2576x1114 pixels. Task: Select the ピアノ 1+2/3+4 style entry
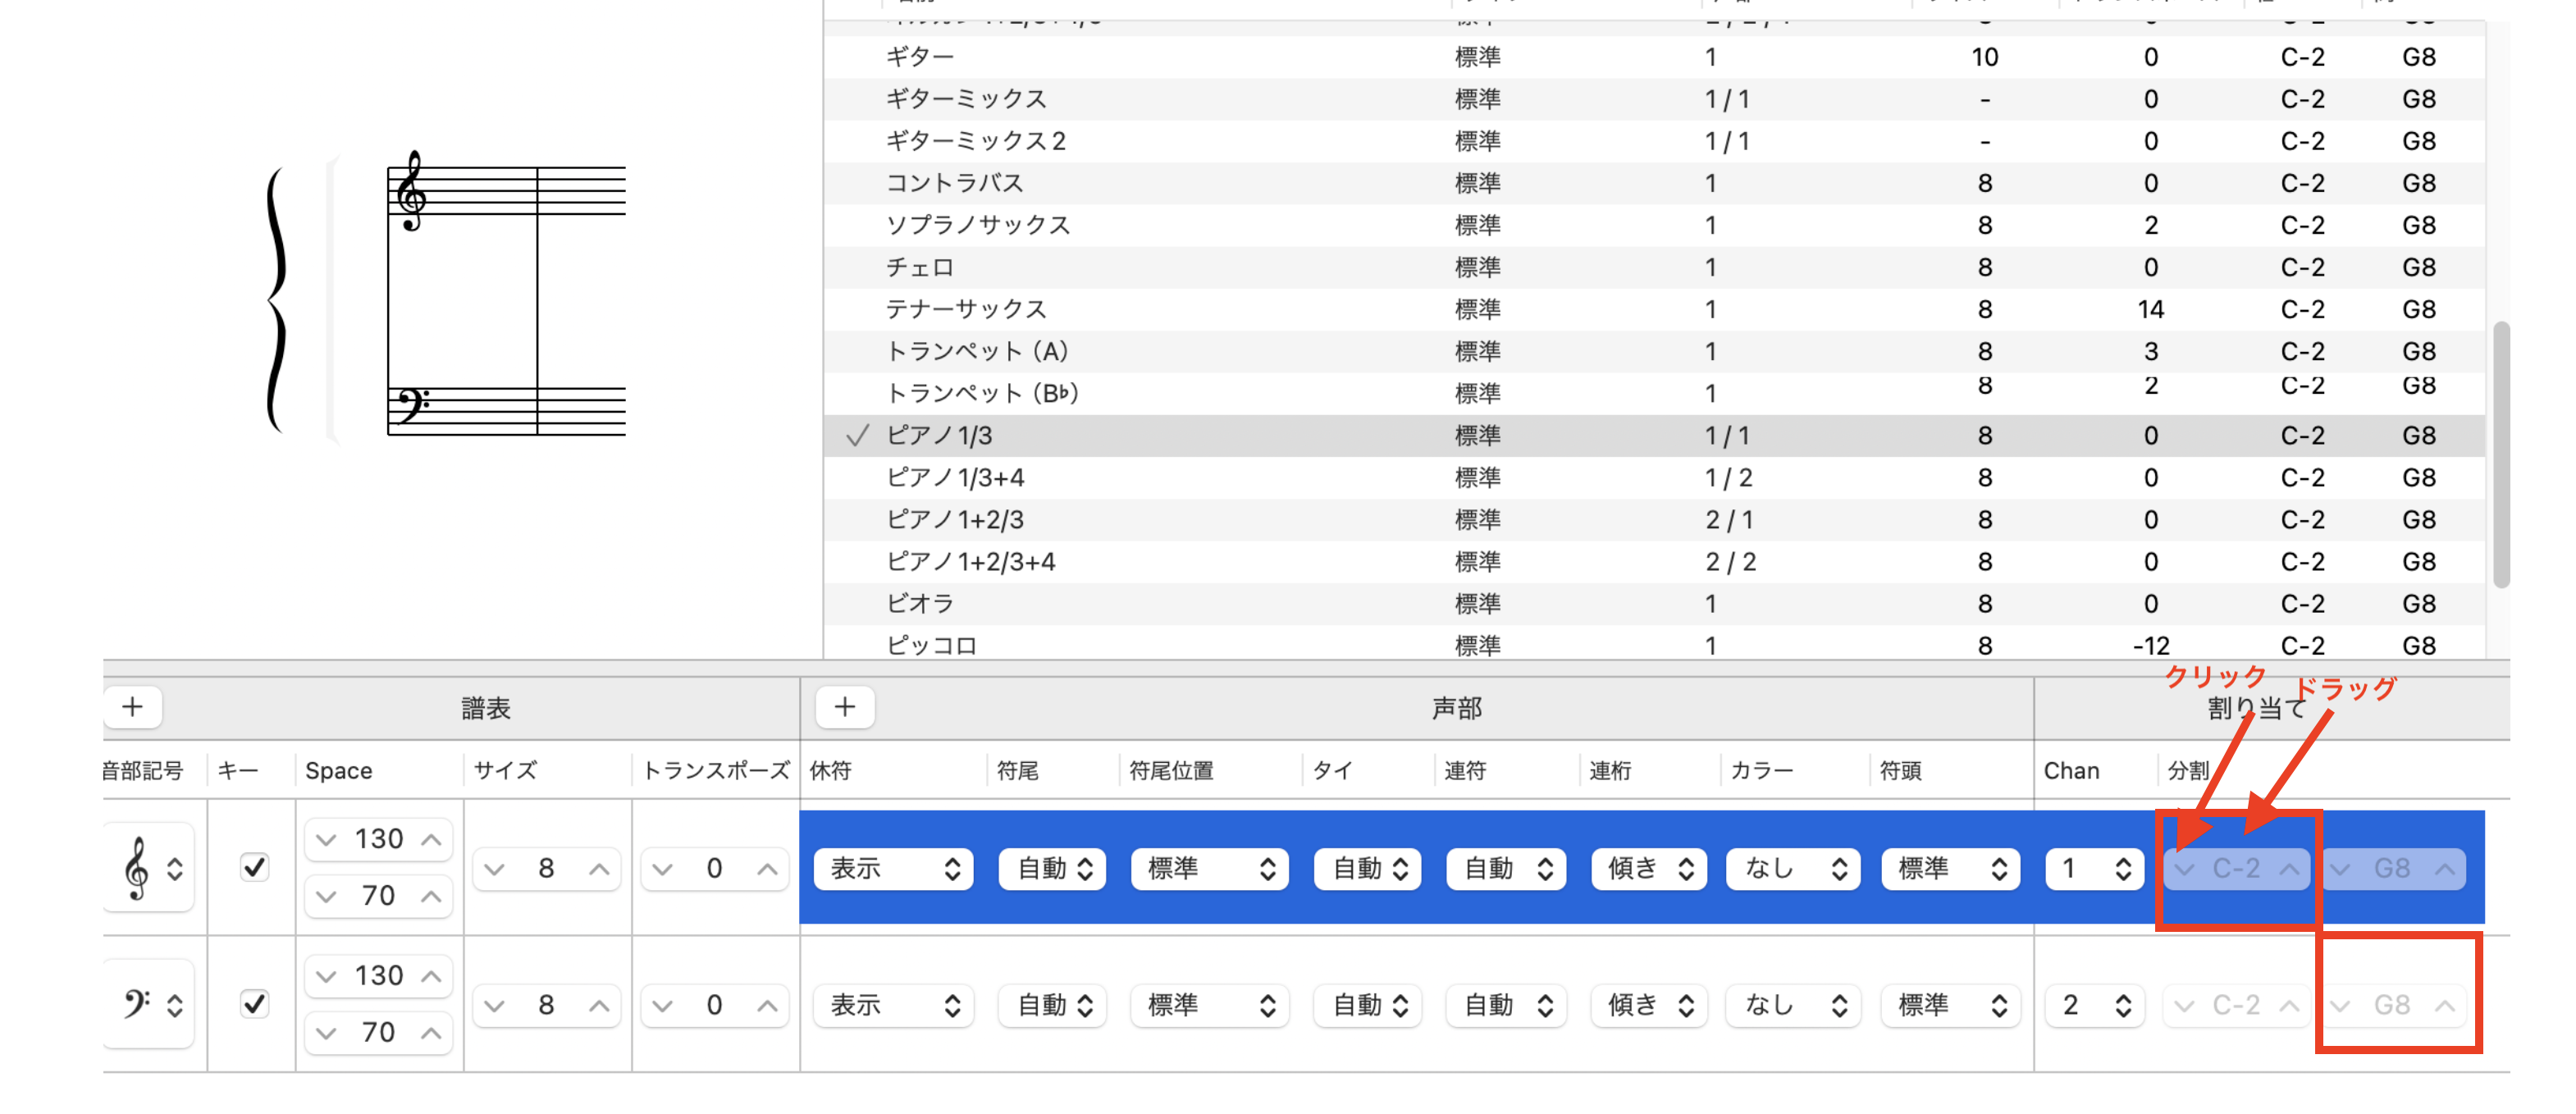click(971, 561)
